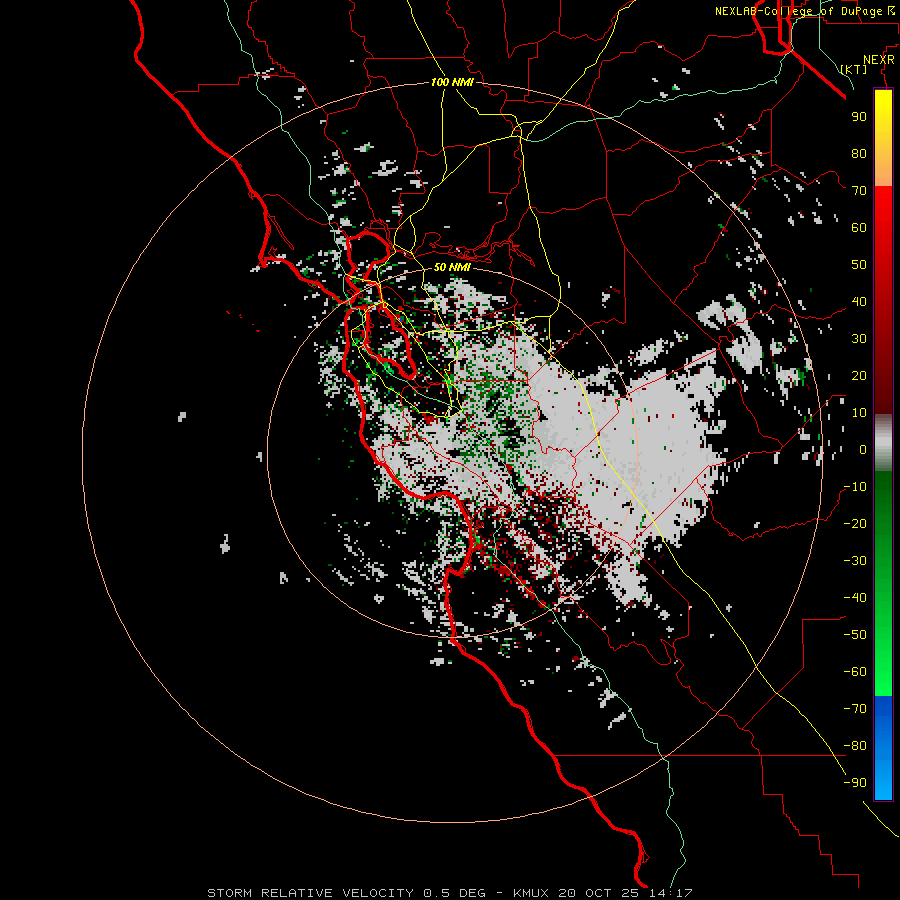
Task: Click the "20" value on velocity scale
Action: [859, 375]
